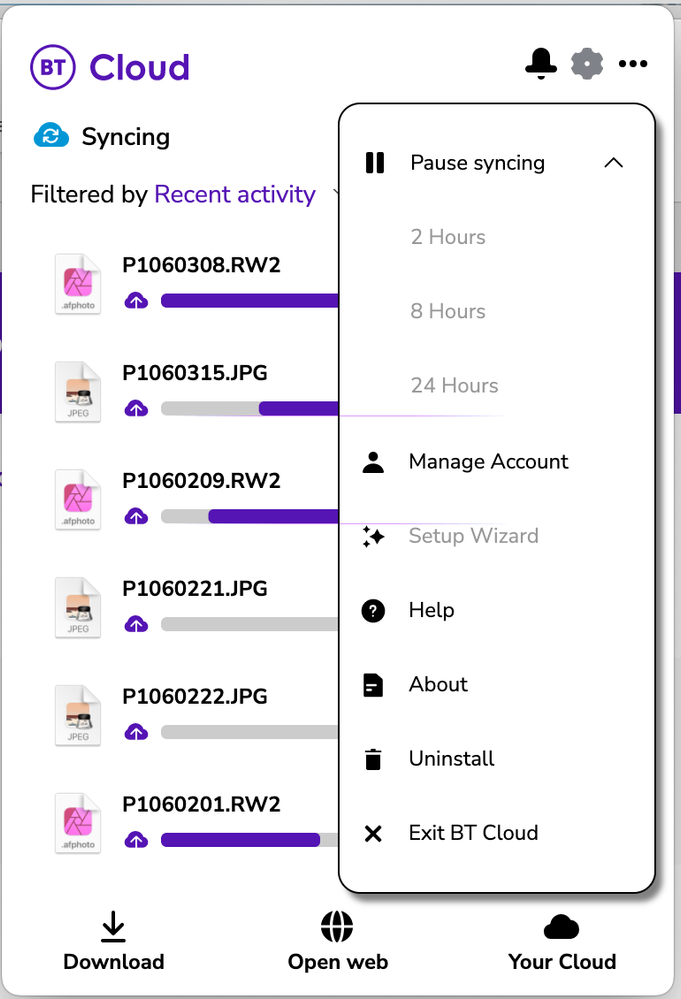The height and width of the screenshot is (999, 681).
Task: Open the notifications bell icon
Action: (541, 63)
